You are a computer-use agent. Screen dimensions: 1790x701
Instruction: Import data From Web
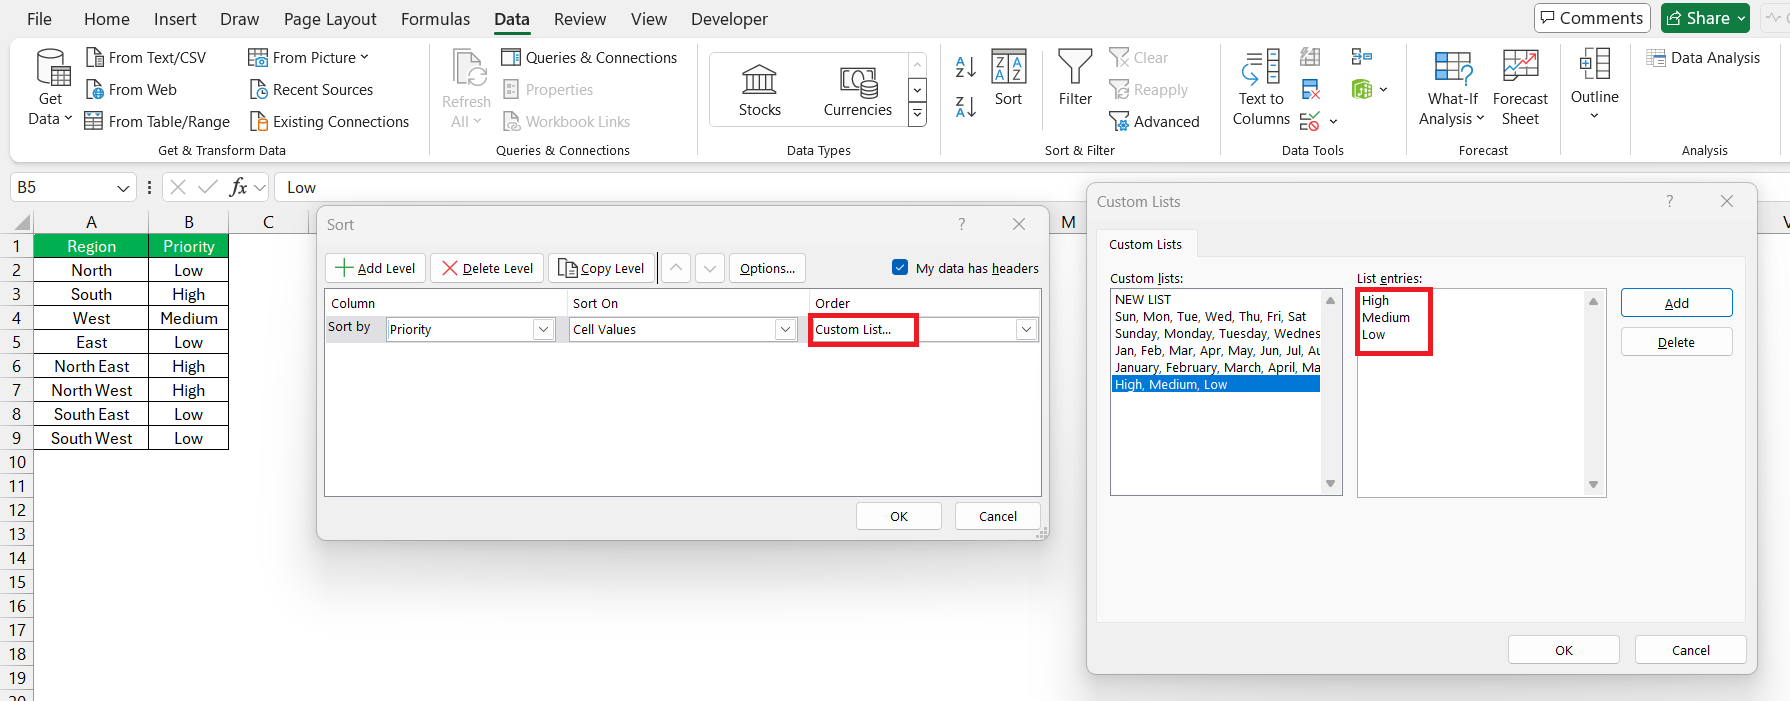[131, 90]
